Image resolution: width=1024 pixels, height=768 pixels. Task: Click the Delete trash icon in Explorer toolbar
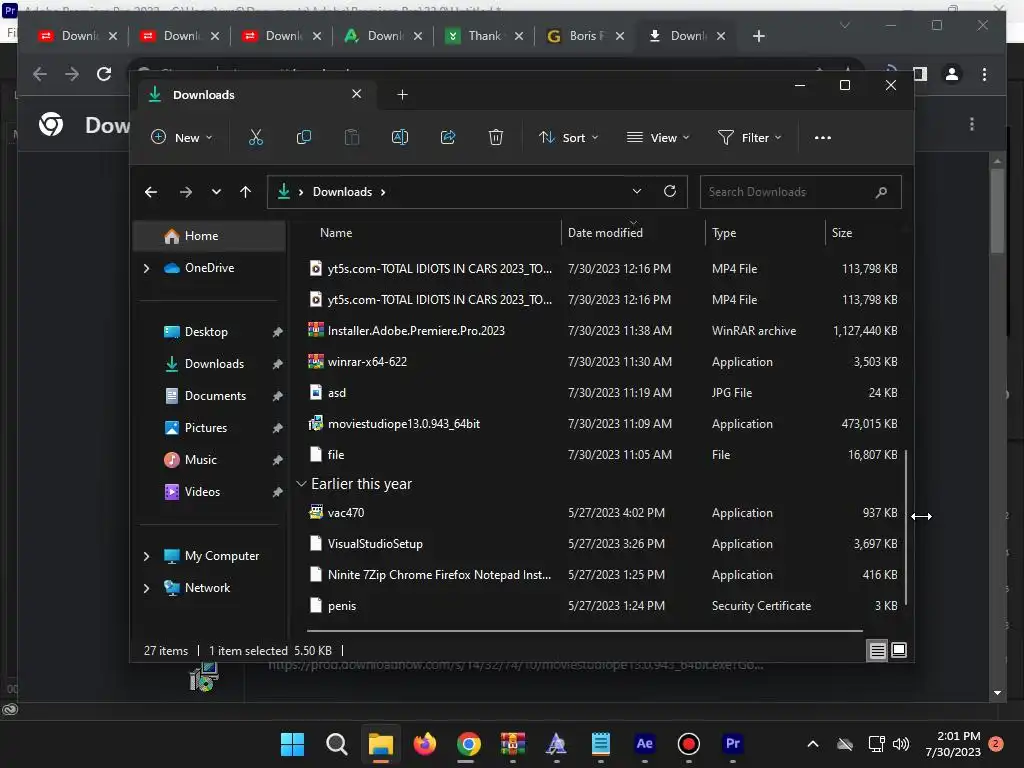496,137
